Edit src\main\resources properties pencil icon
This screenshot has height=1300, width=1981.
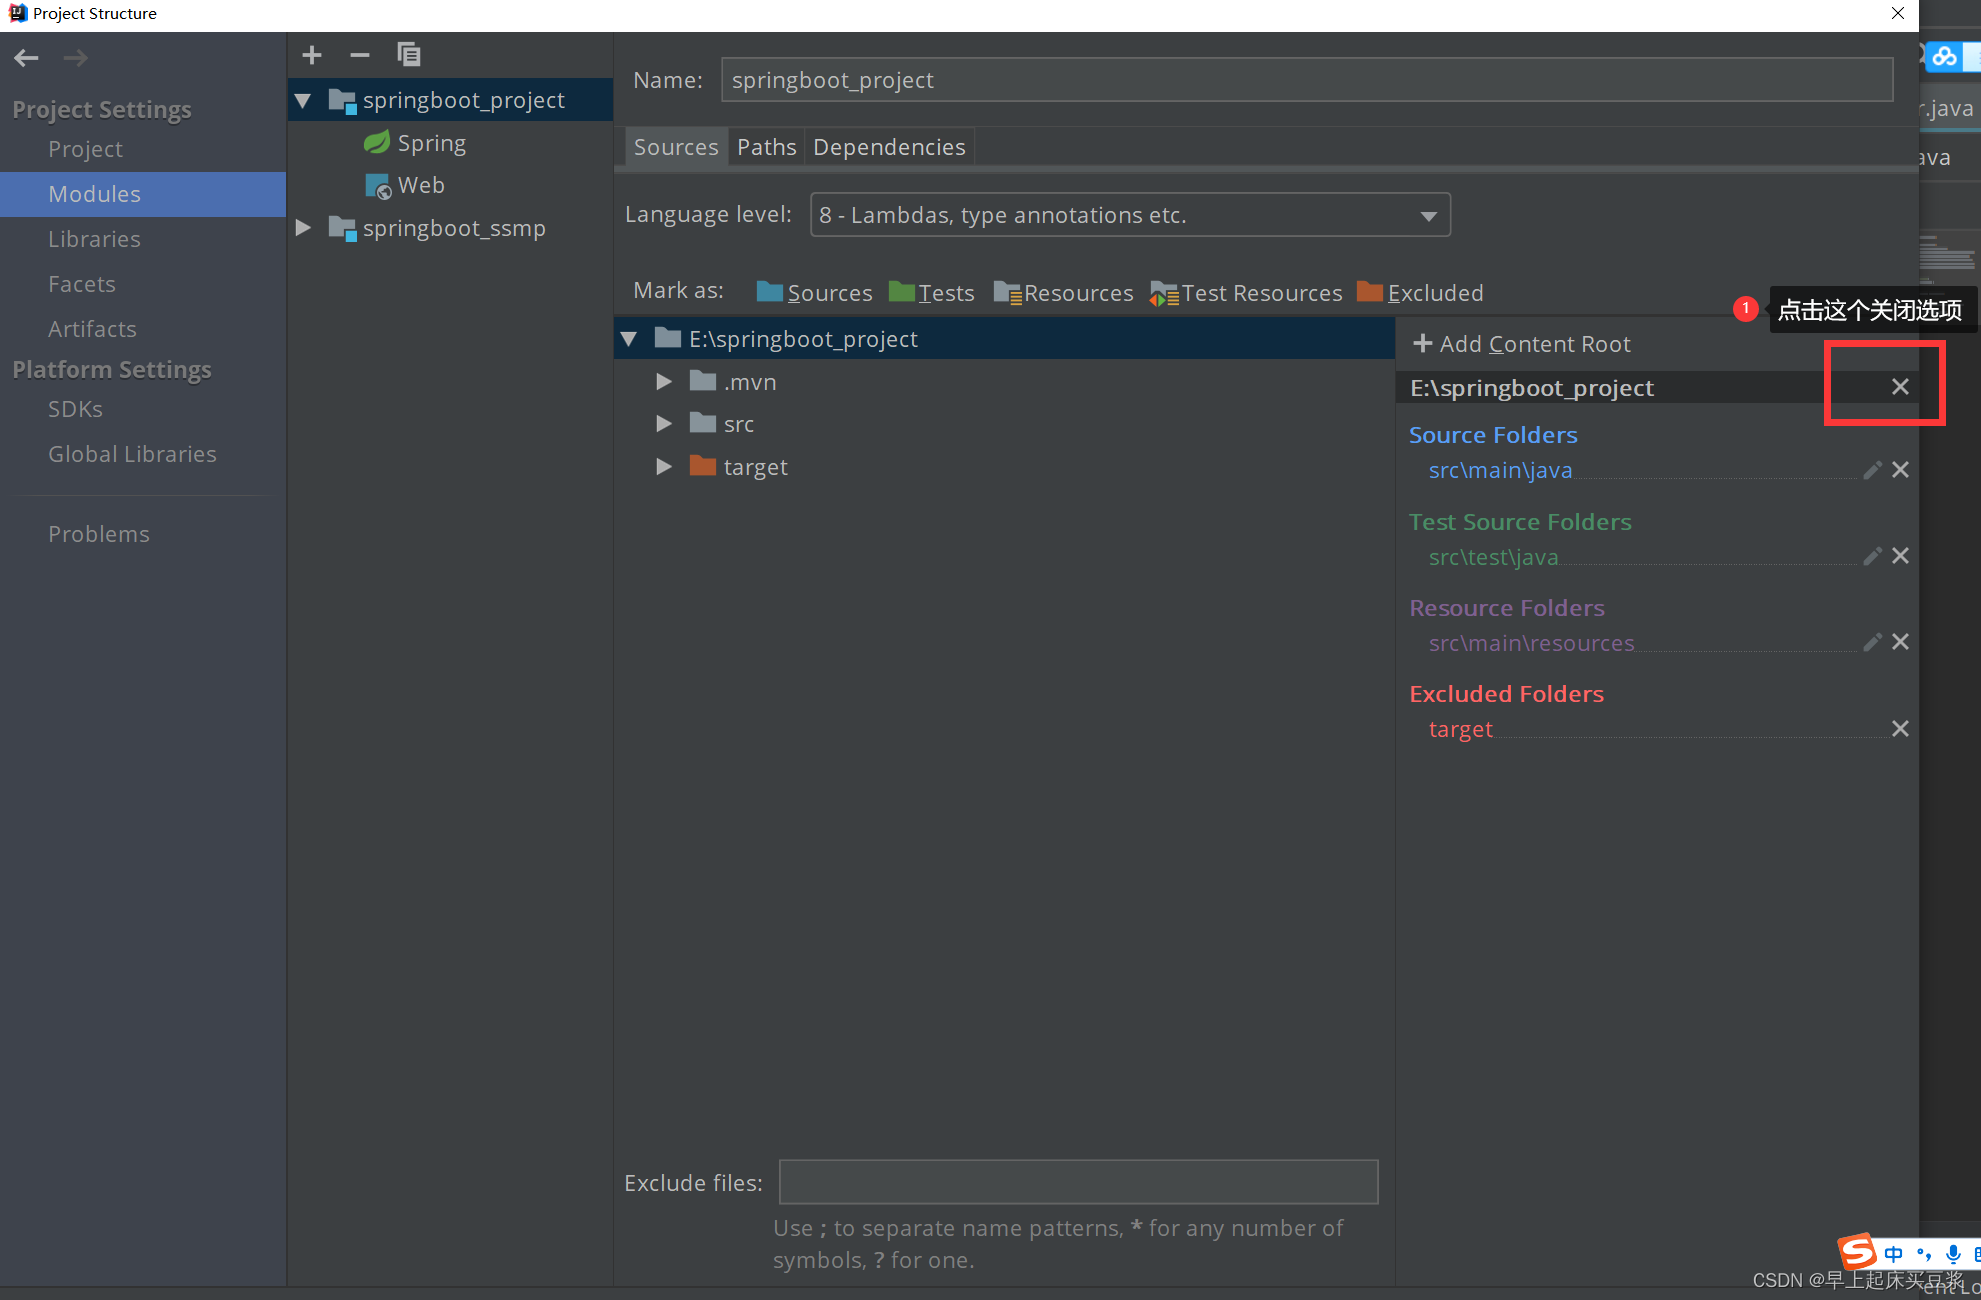tap(1872, 642)
